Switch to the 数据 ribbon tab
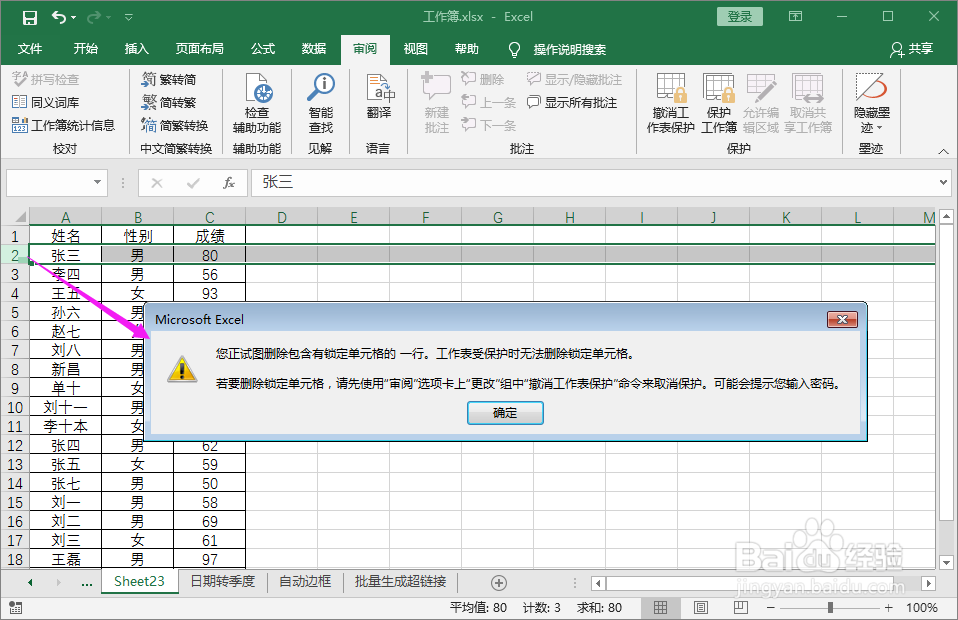 pyautogui.click(x=313, y=49)
